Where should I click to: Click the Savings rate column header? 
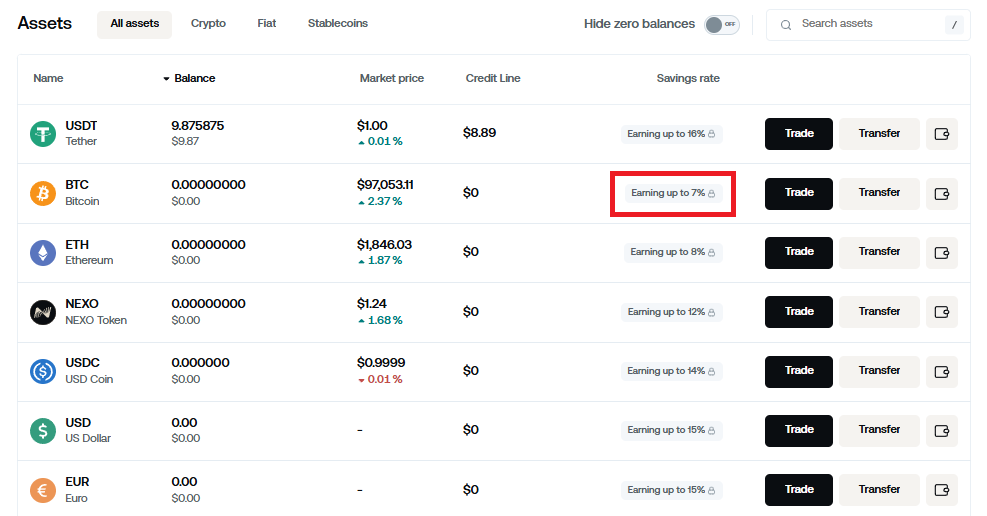tap(688, 79)
